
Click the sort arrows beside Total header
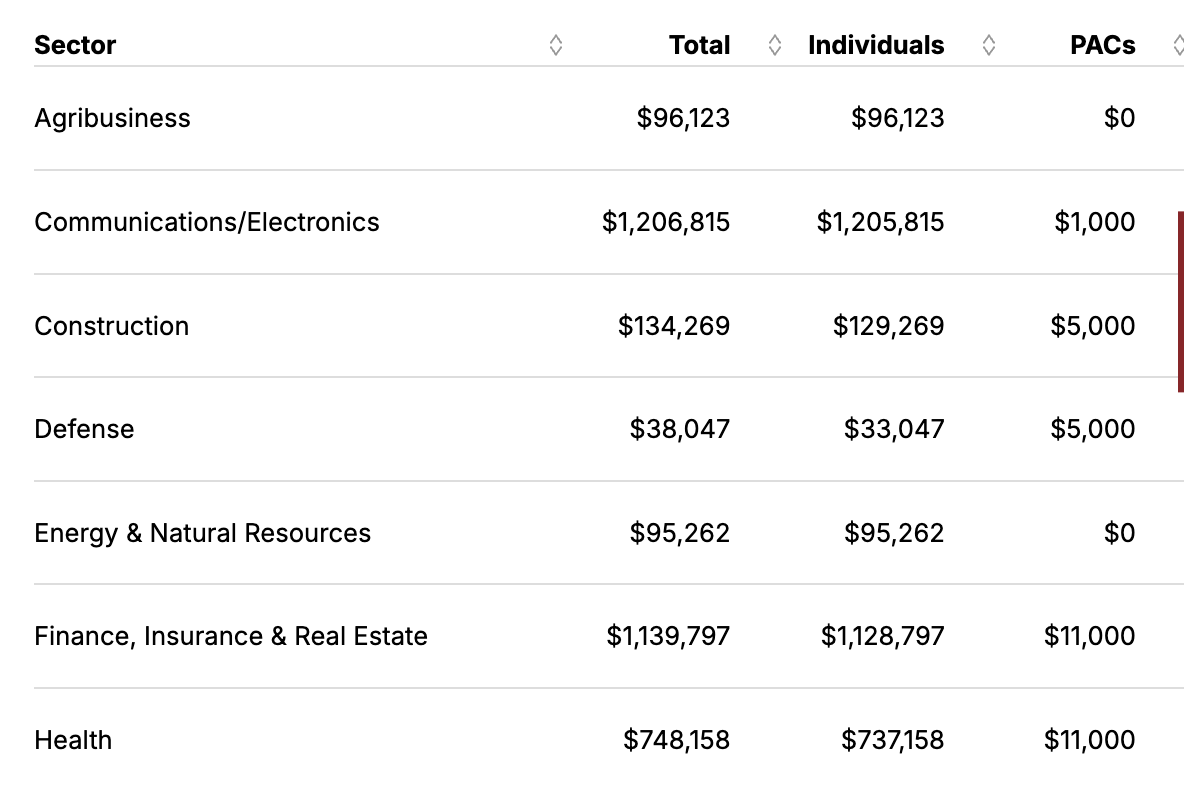tap(774, 45)
